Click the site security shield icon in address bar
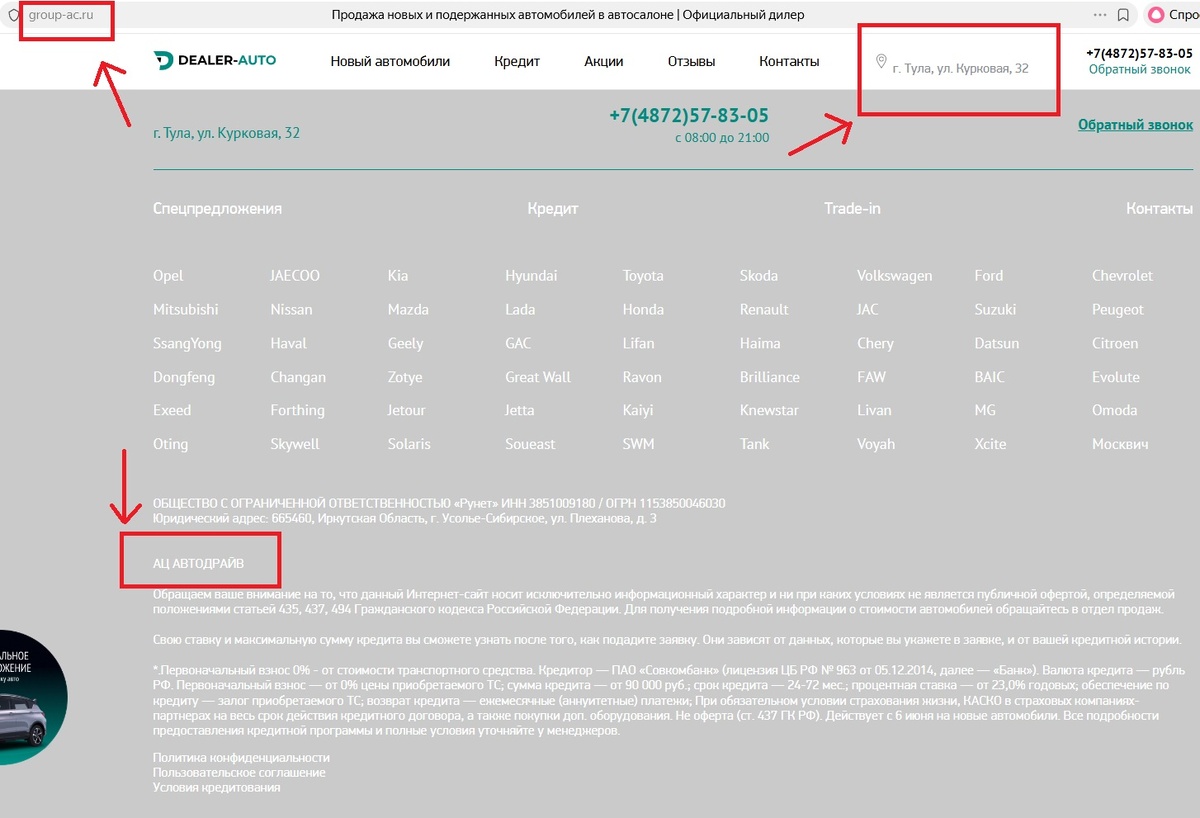This screenshot has height=818, width=1200. [x=14, y=15]
